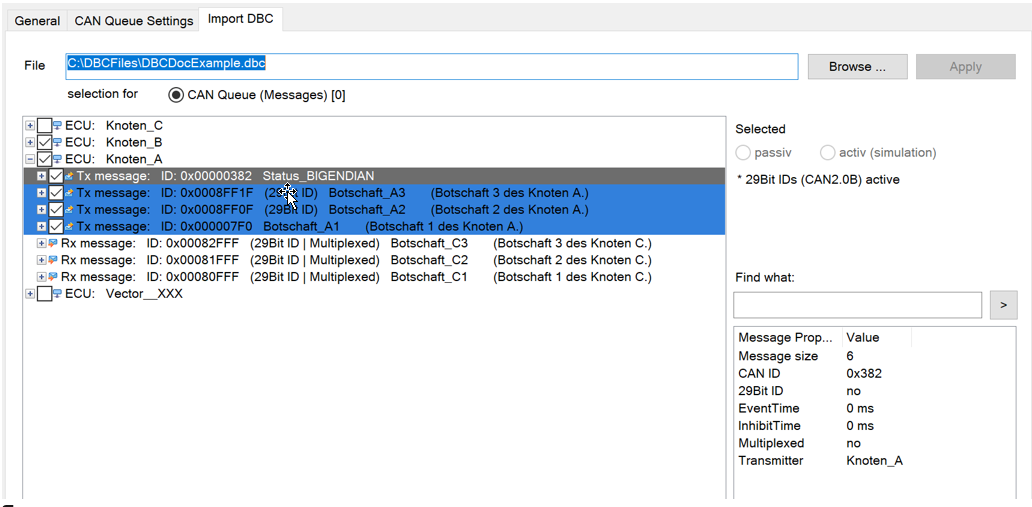Click the Knoten_C ECU network icon
The image size is (1032, 507).
click(57, 125)
